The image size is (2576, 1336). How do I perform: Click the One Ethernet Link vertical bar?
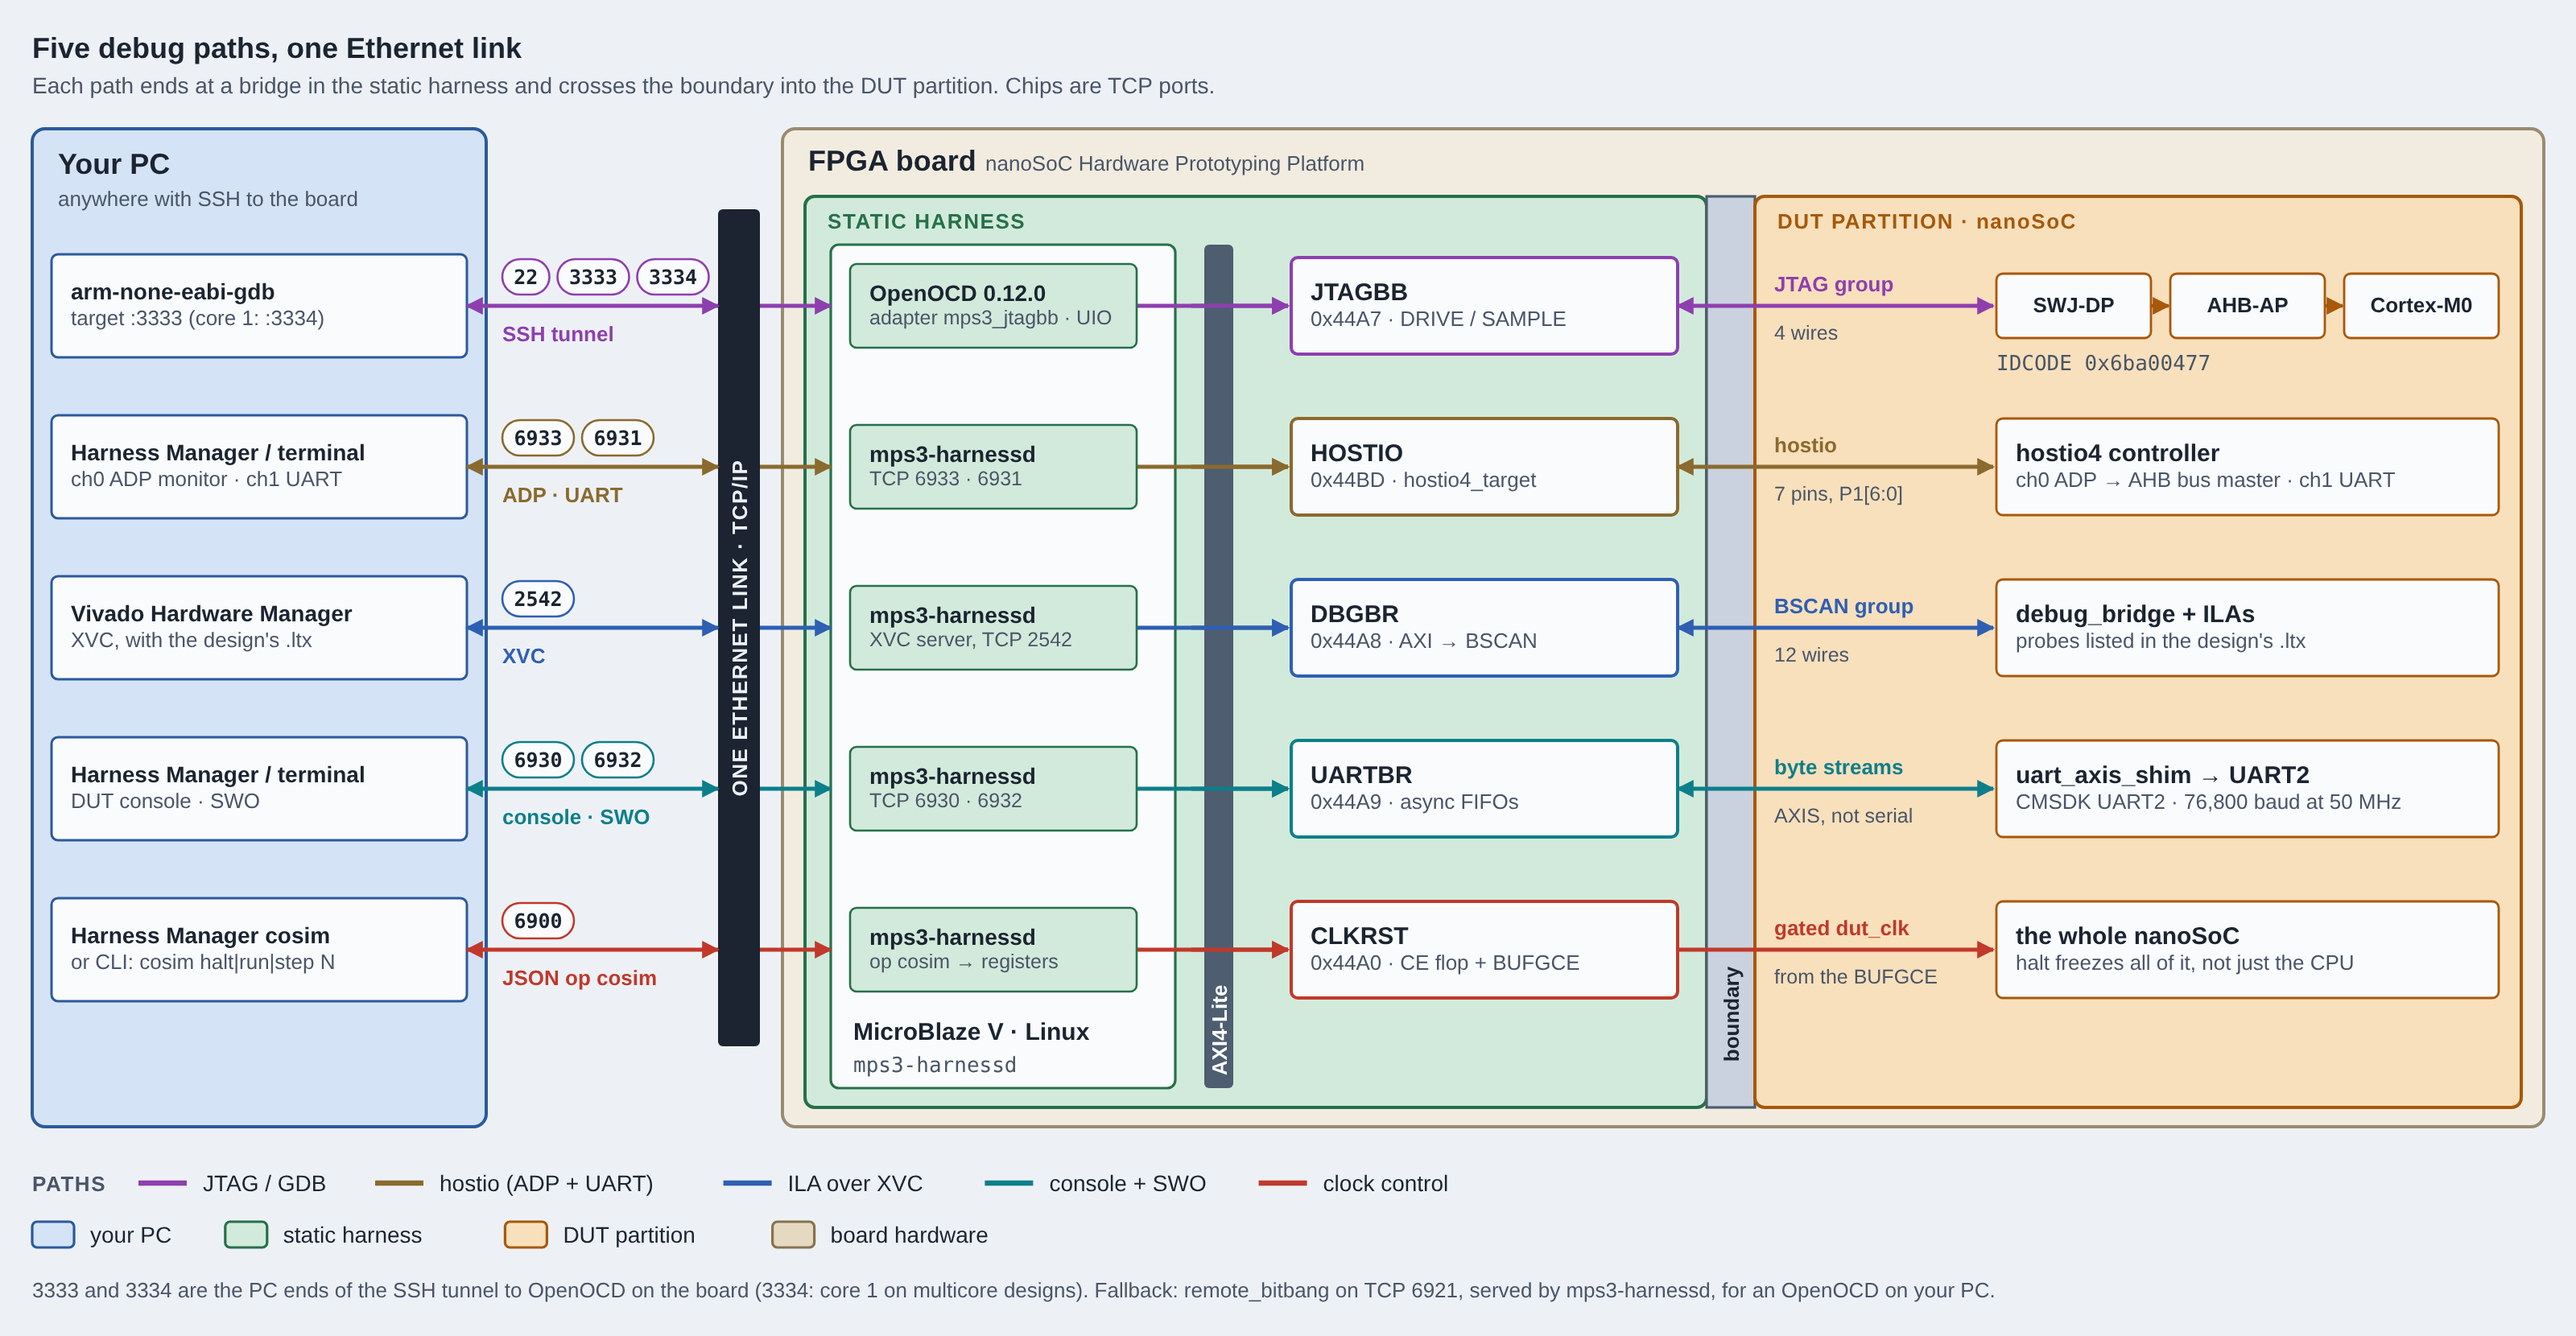(x=739, y=627)
